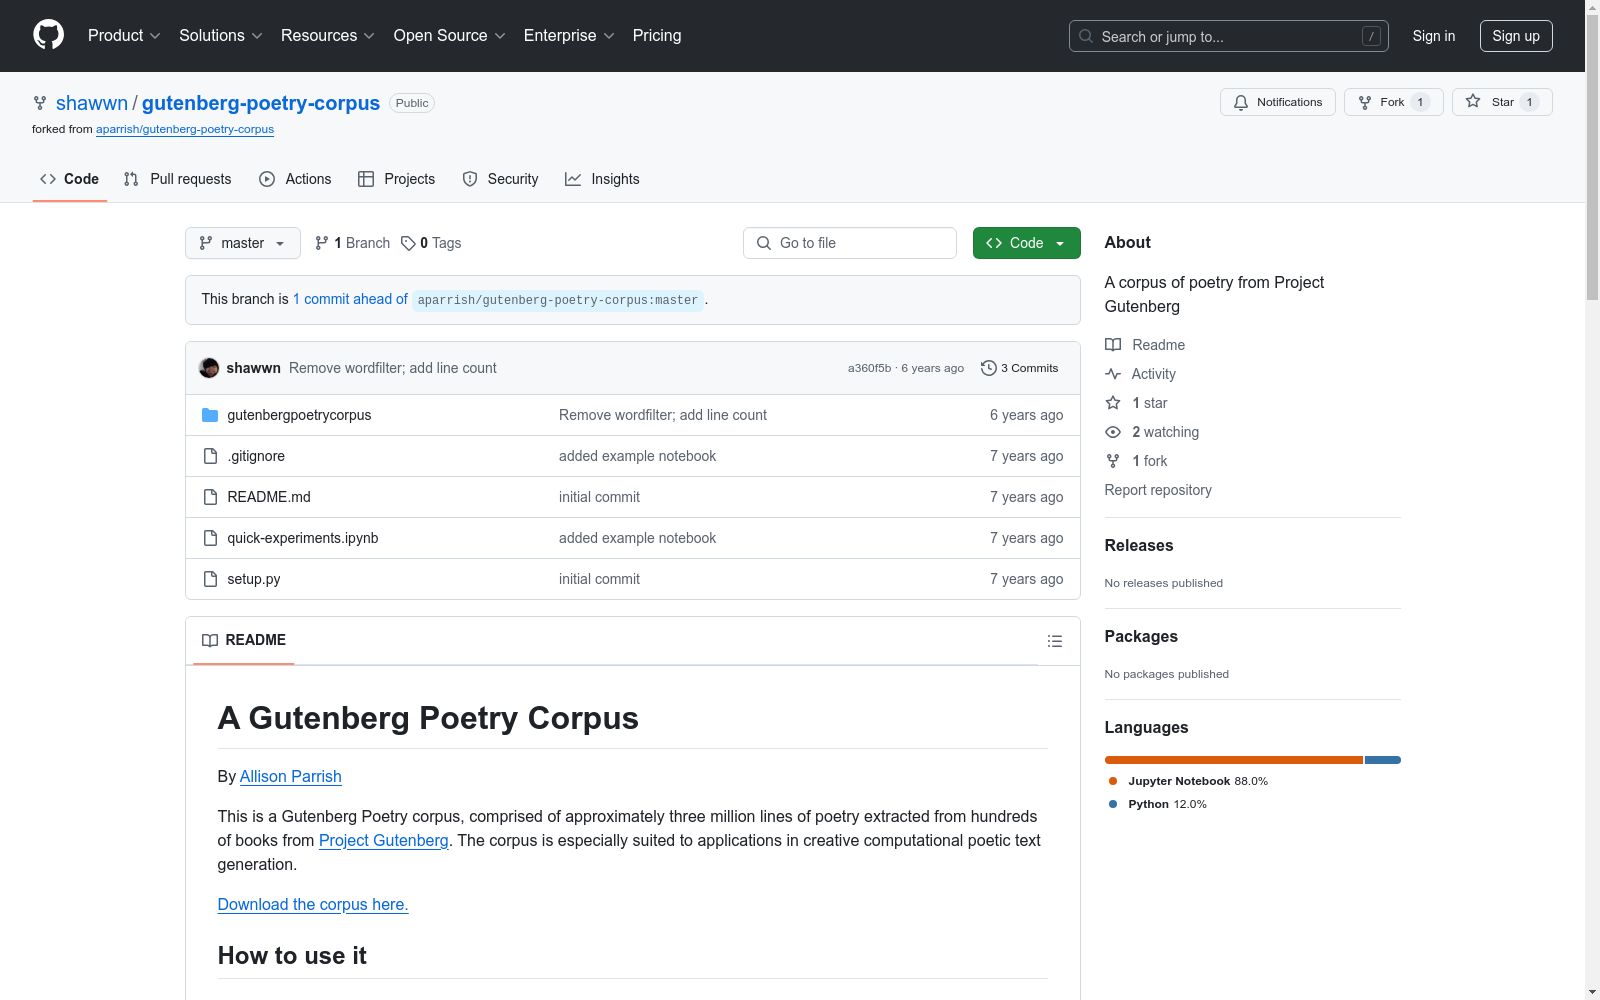The height and width of the screenshot is (1000, 1600).
Task: Click the setup.py file icon
Action: (210, 579)
